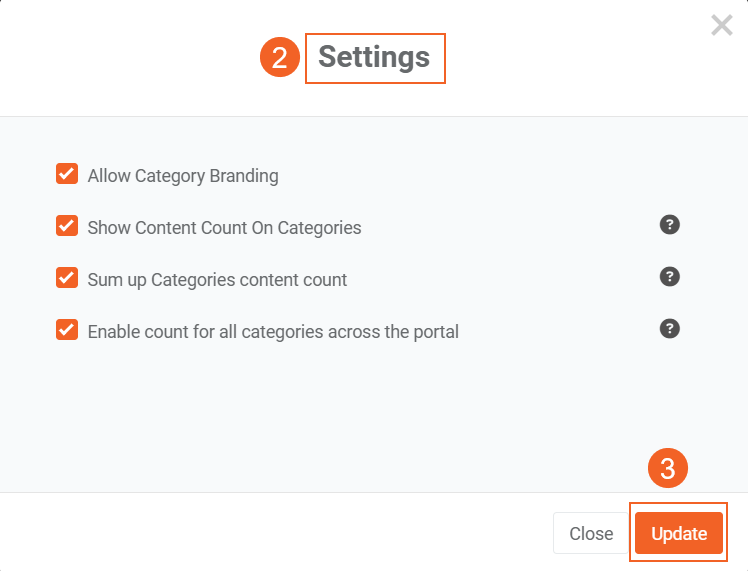This screenshot has width=748, height=571.
Task: Click the Settings dialog title
Action: coord(374,57)
